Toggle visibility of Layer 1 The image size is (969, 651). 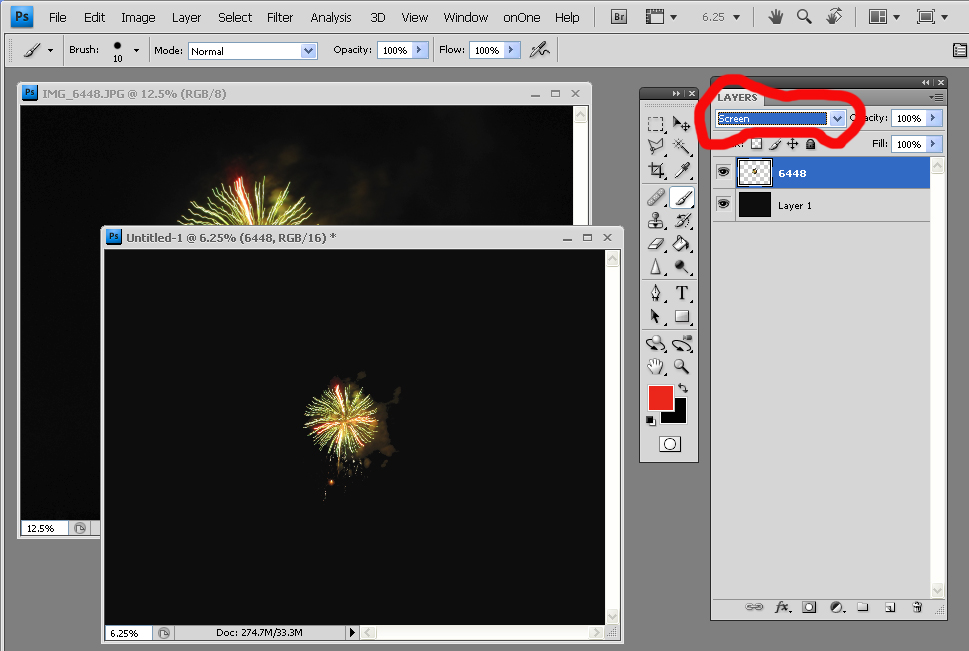[x=723, y=205]
